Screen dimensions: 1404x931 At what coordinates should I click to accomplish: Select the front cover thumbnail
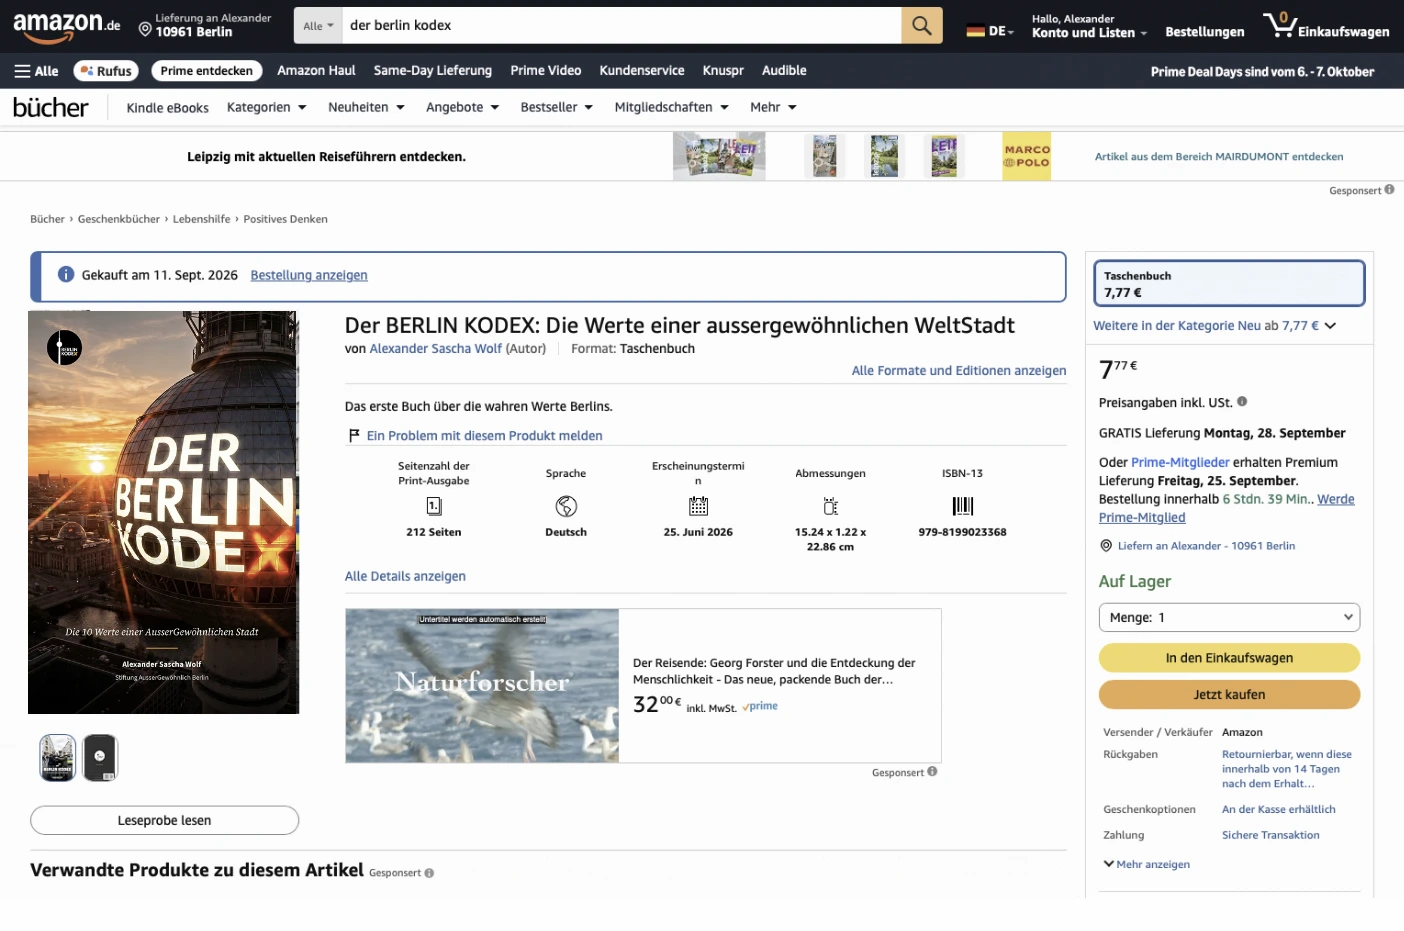click(57, 758)
